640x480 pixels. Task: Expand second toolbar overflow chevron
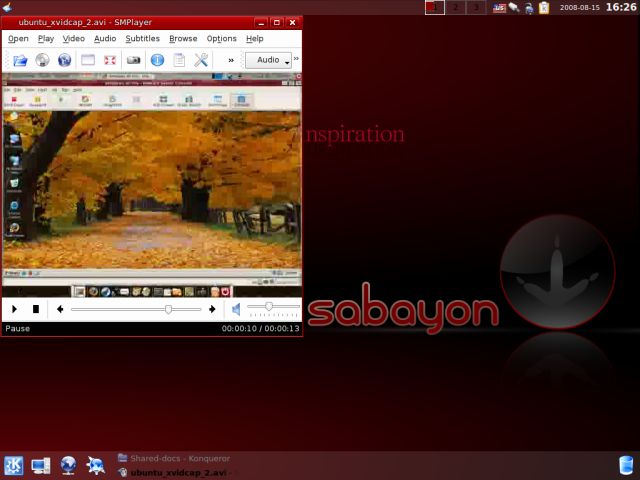pyautogui.click(x=296, y=59)
